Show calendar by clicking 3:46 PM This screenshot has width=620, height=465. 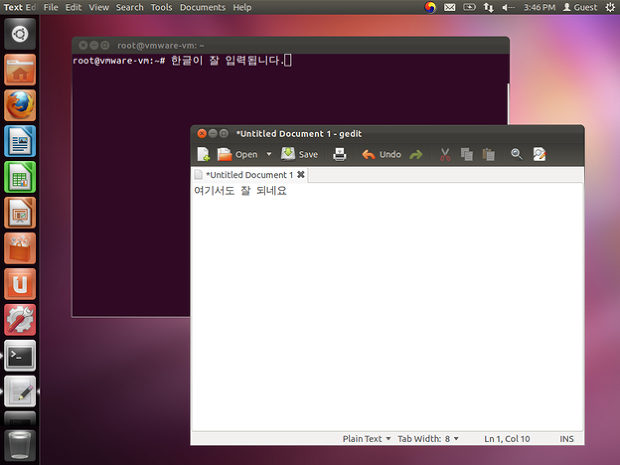point(539,7)
